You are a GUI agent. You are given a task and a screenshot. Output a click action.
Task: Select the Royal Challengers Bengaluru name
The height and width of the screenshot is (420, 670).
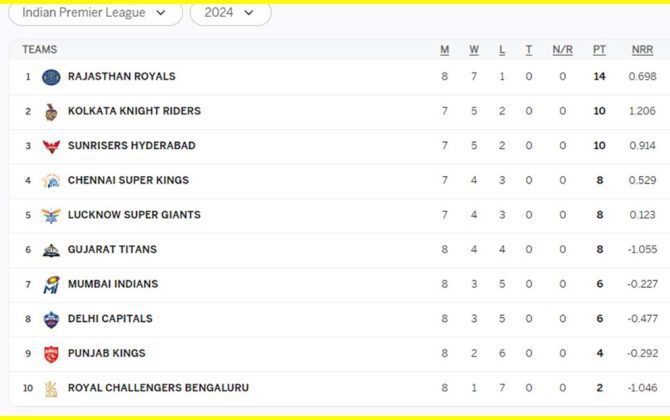[x=158, y=388]
